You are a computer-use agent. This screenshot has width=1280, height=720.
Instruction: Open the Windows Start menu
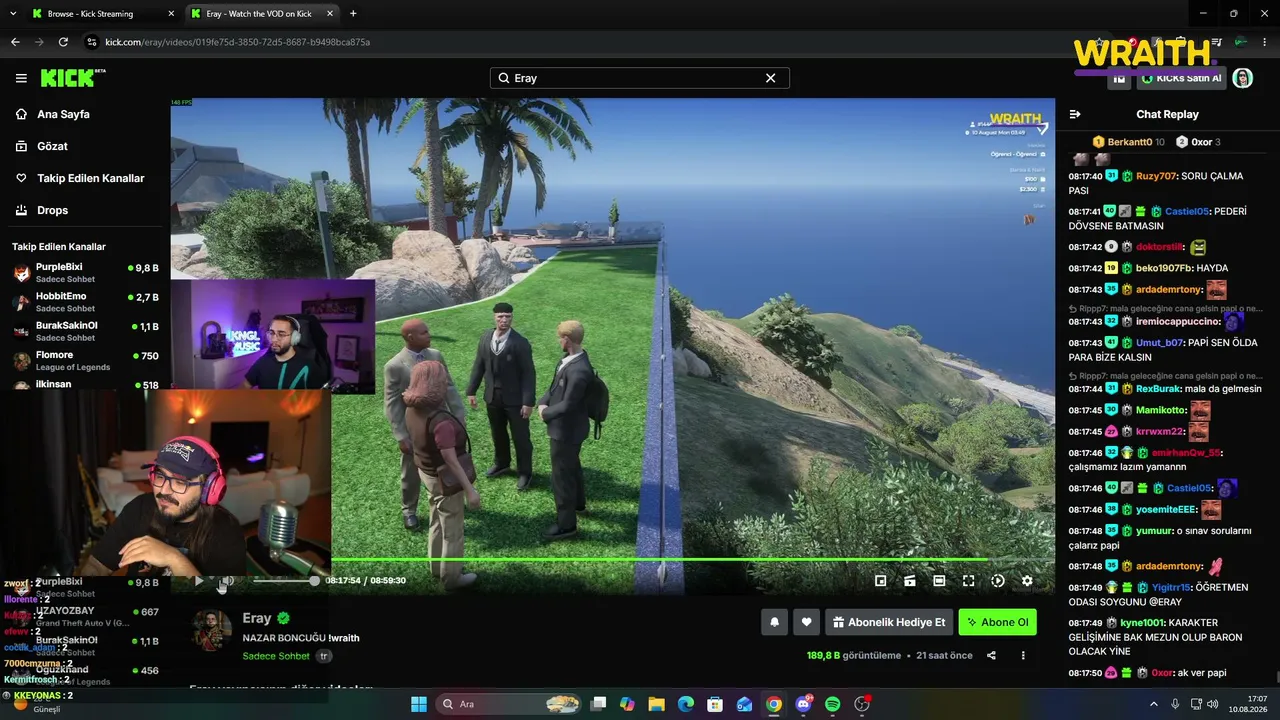tap(419, 704)
